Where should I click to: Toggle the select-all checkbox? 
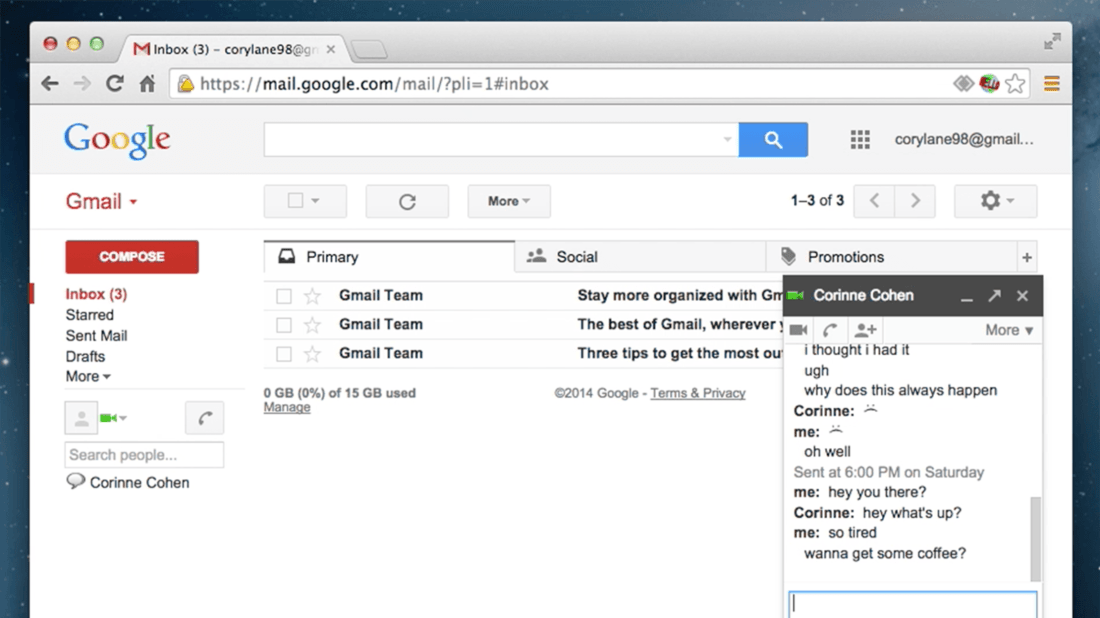click(x=295, y=201)
